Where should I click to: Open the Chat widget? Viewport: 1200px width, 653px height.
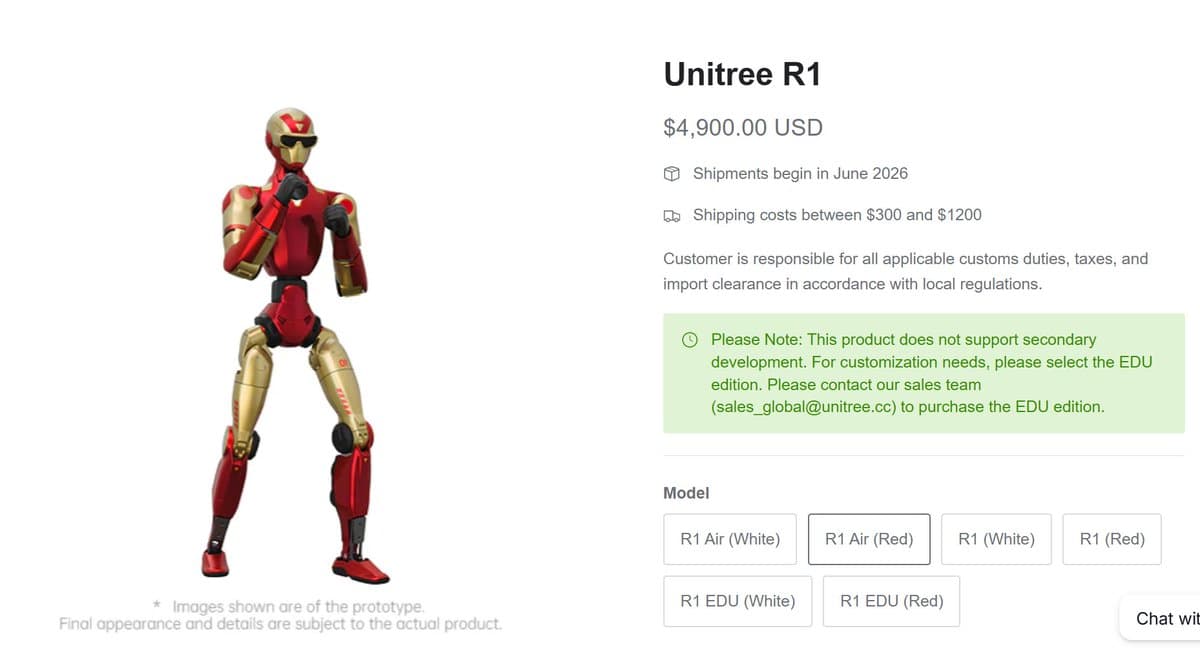click(x=1160, y=618)
